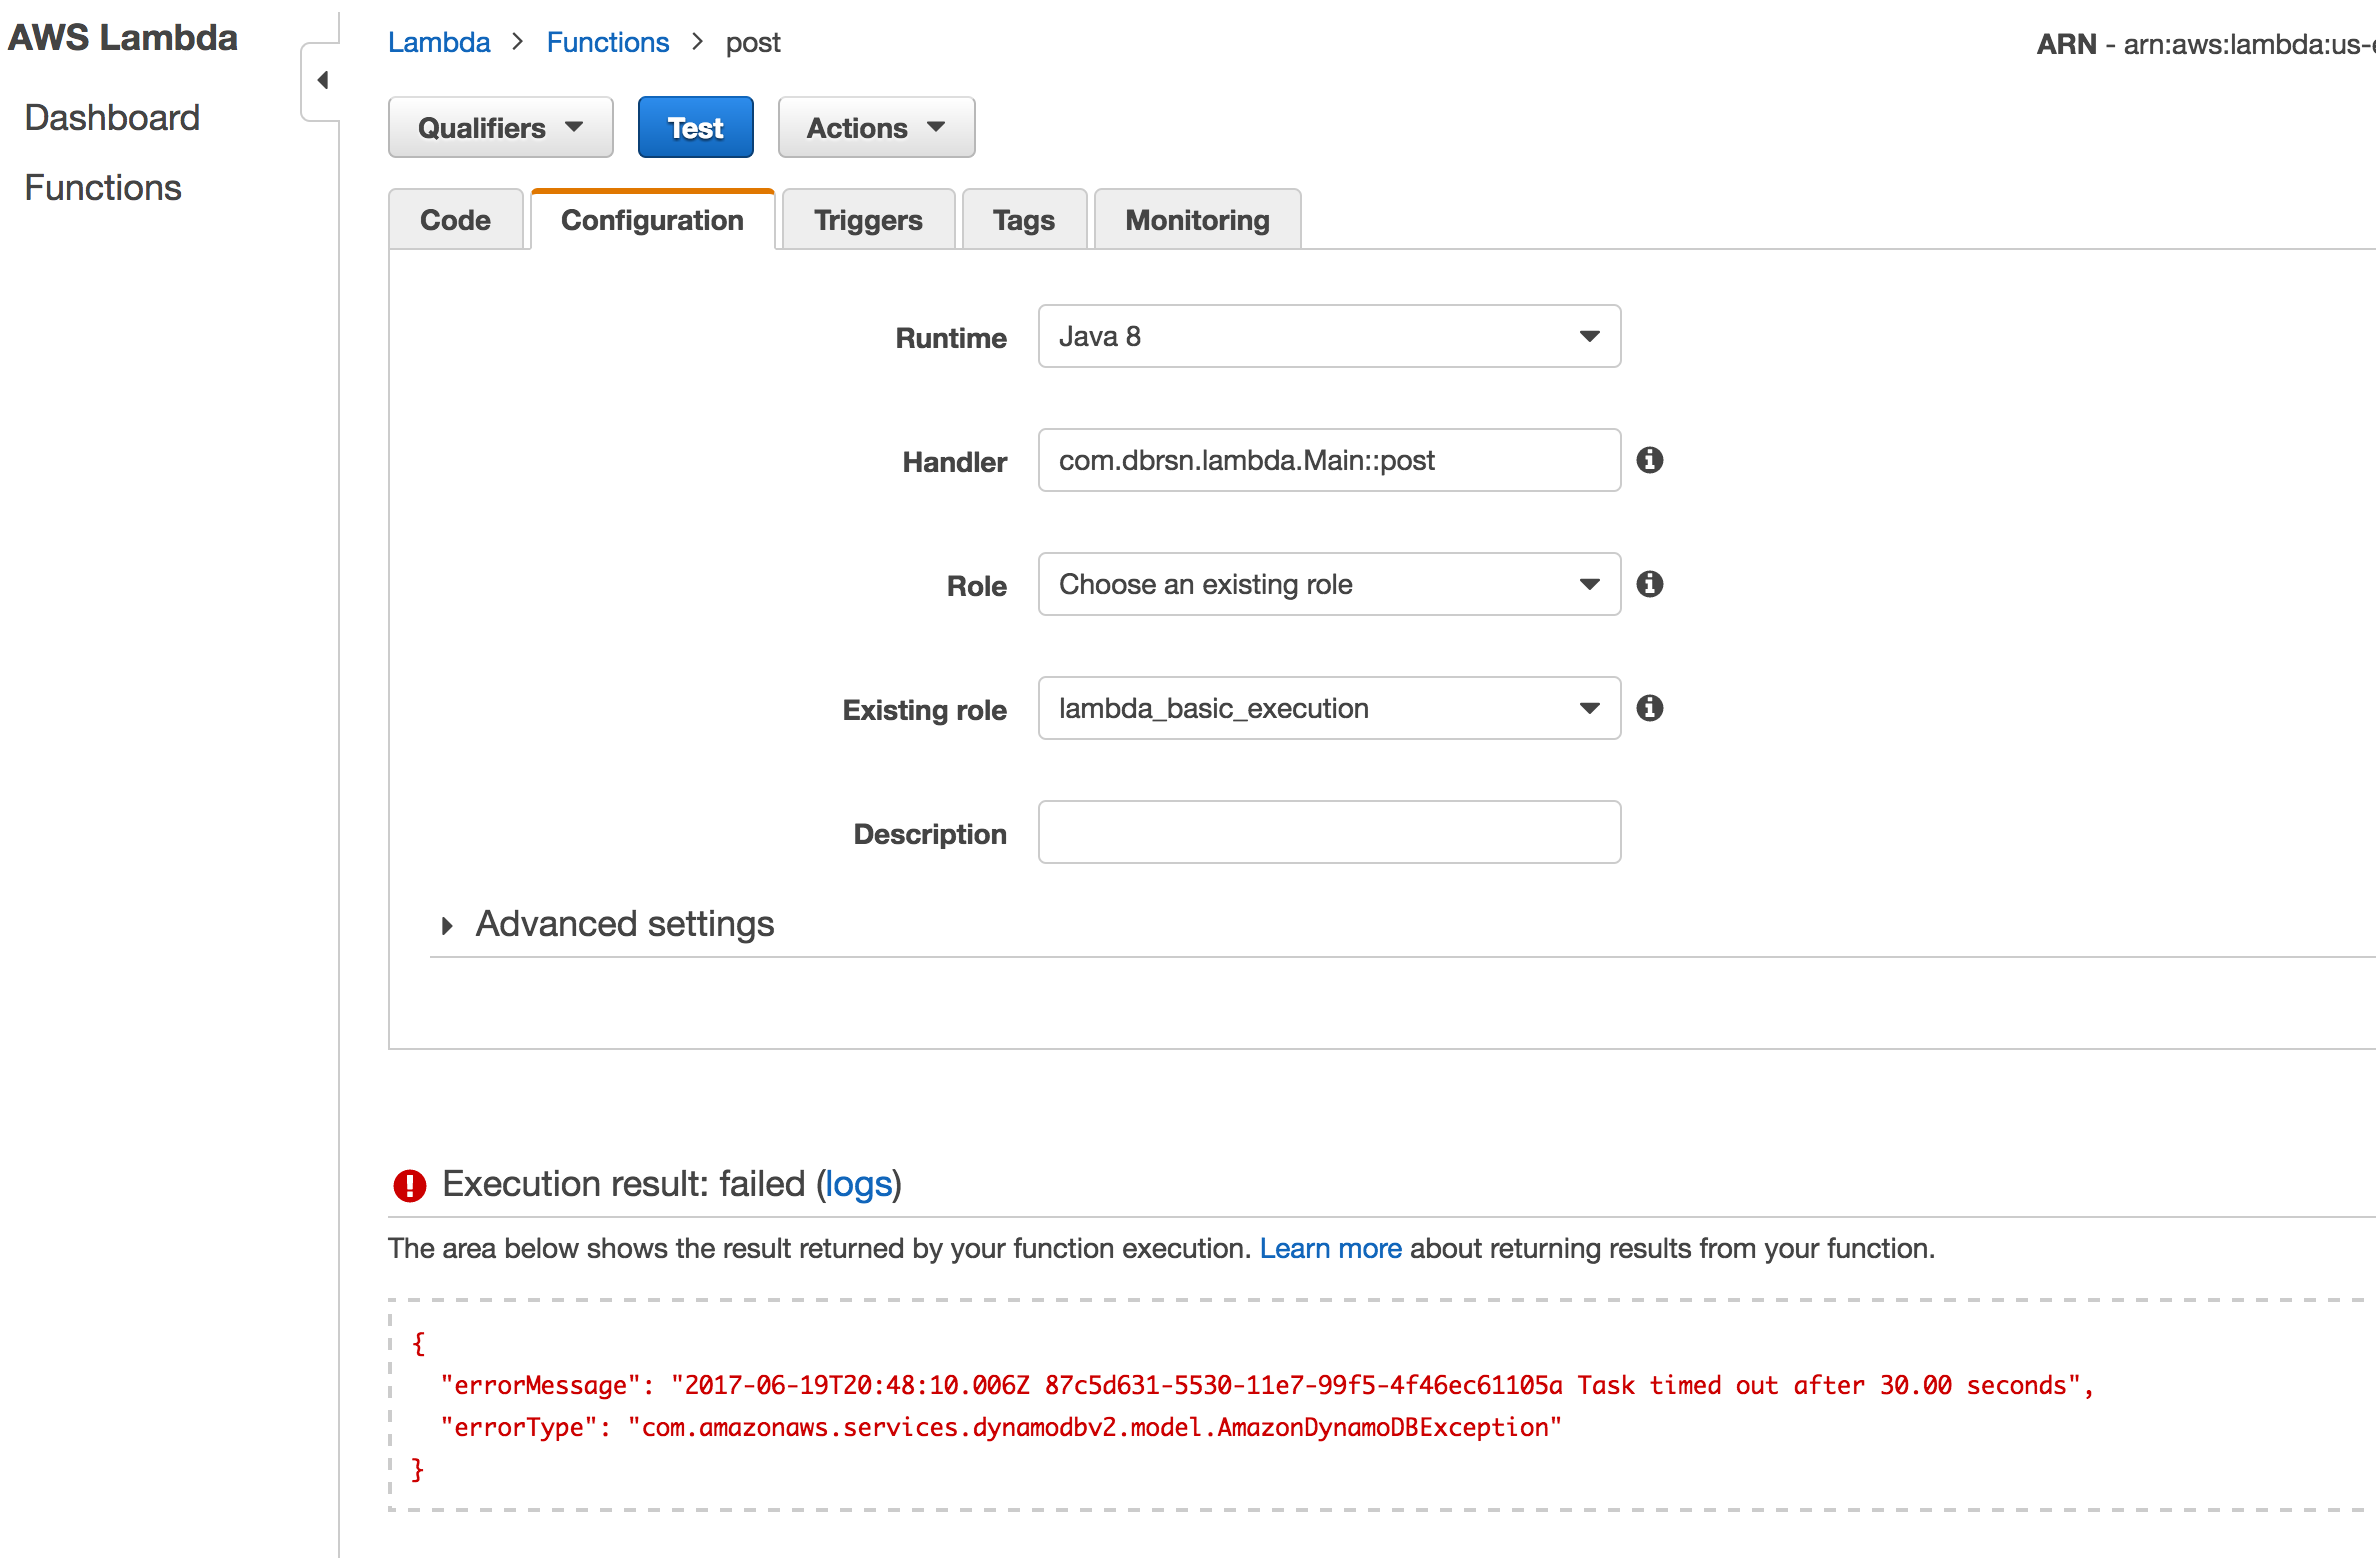Open Dashboard in the sidebar
Screen dimensions: 2376x1558
[x=112, y=117]
